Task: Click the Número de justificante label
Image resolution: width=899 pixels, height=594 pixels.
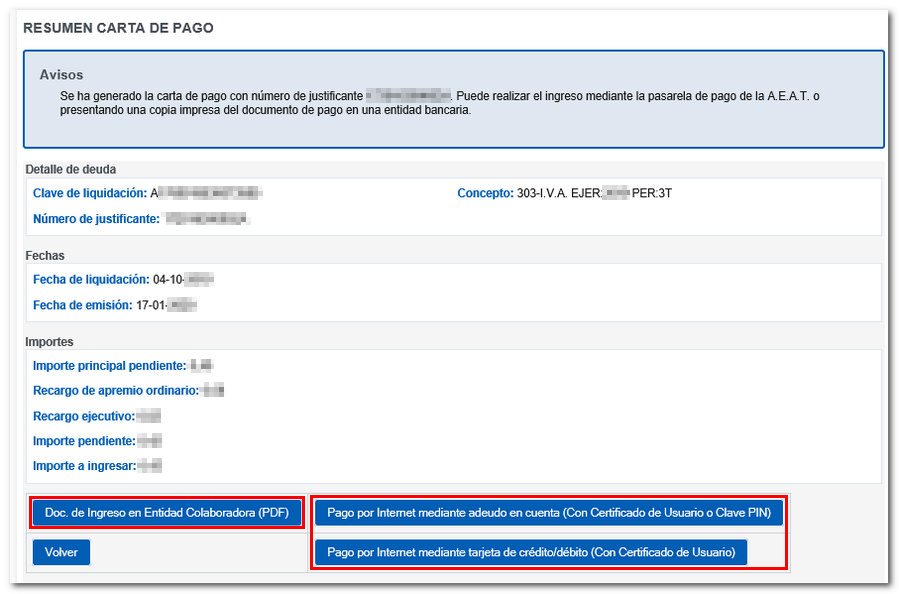Action: pos(96,218)
